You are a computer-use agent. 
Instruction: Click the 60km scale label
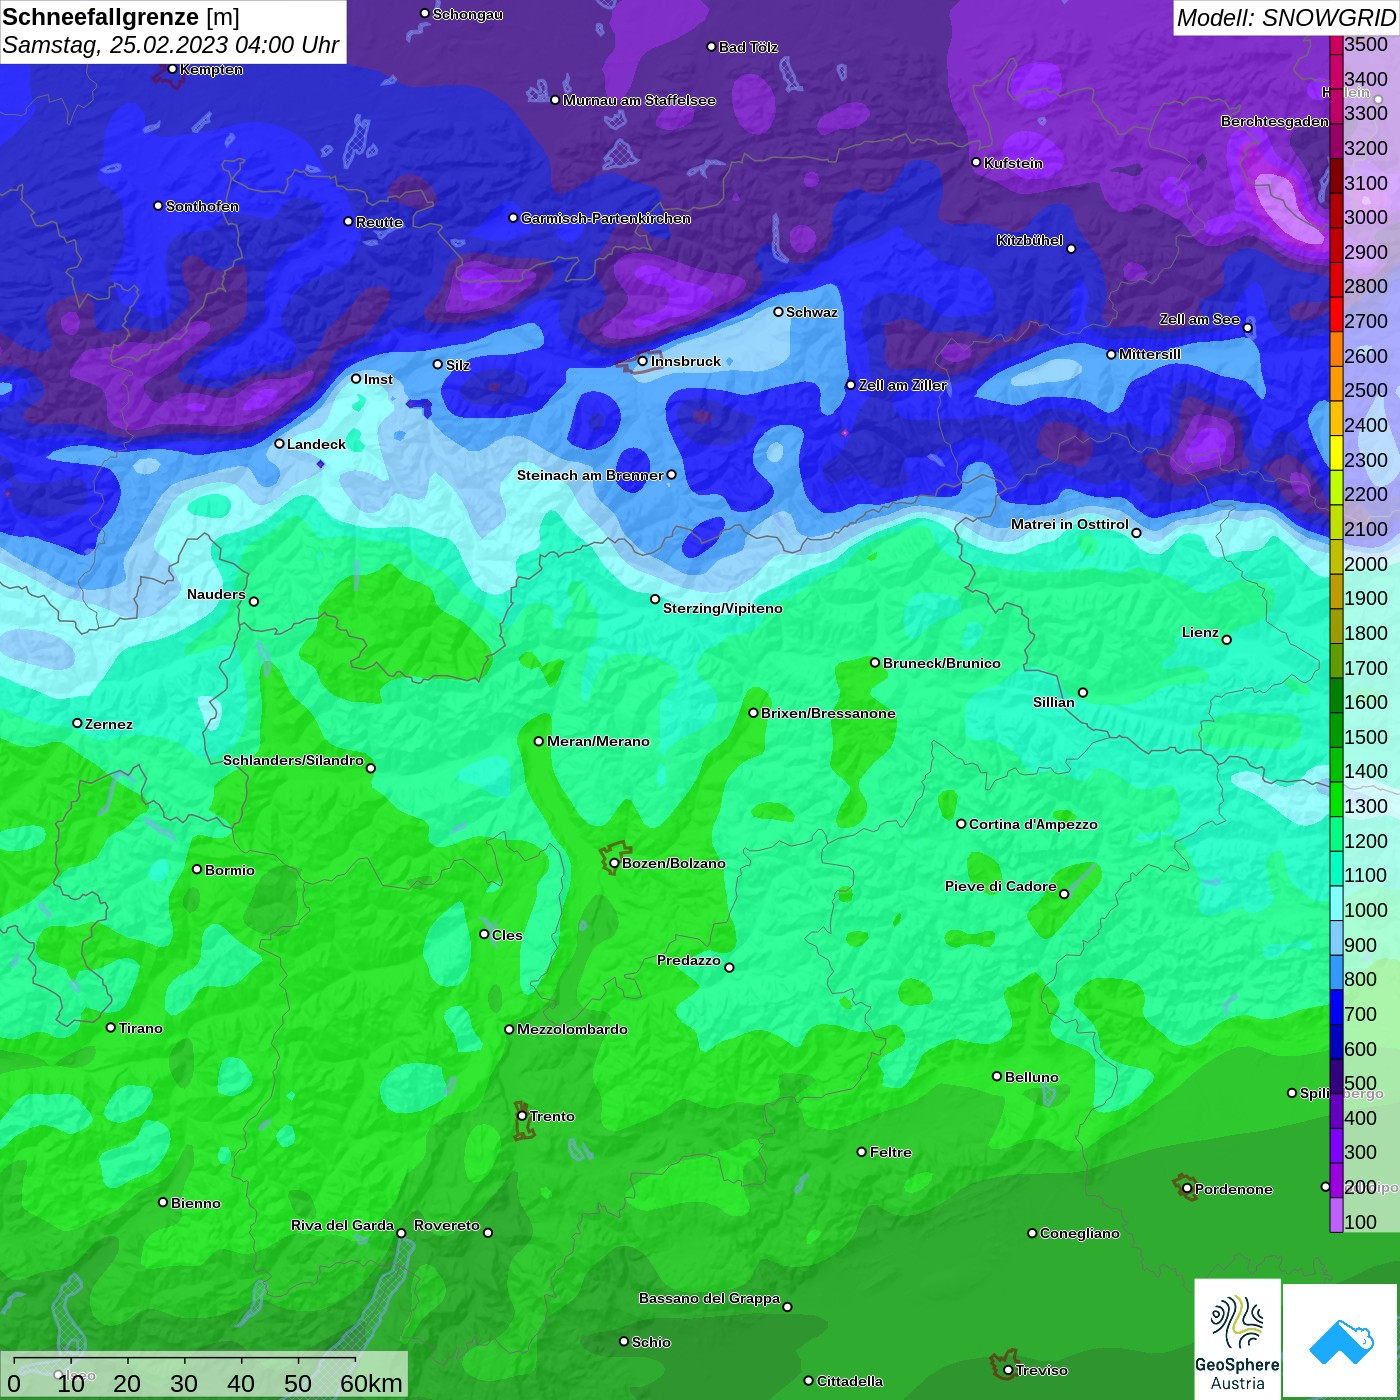(372, 1383)
